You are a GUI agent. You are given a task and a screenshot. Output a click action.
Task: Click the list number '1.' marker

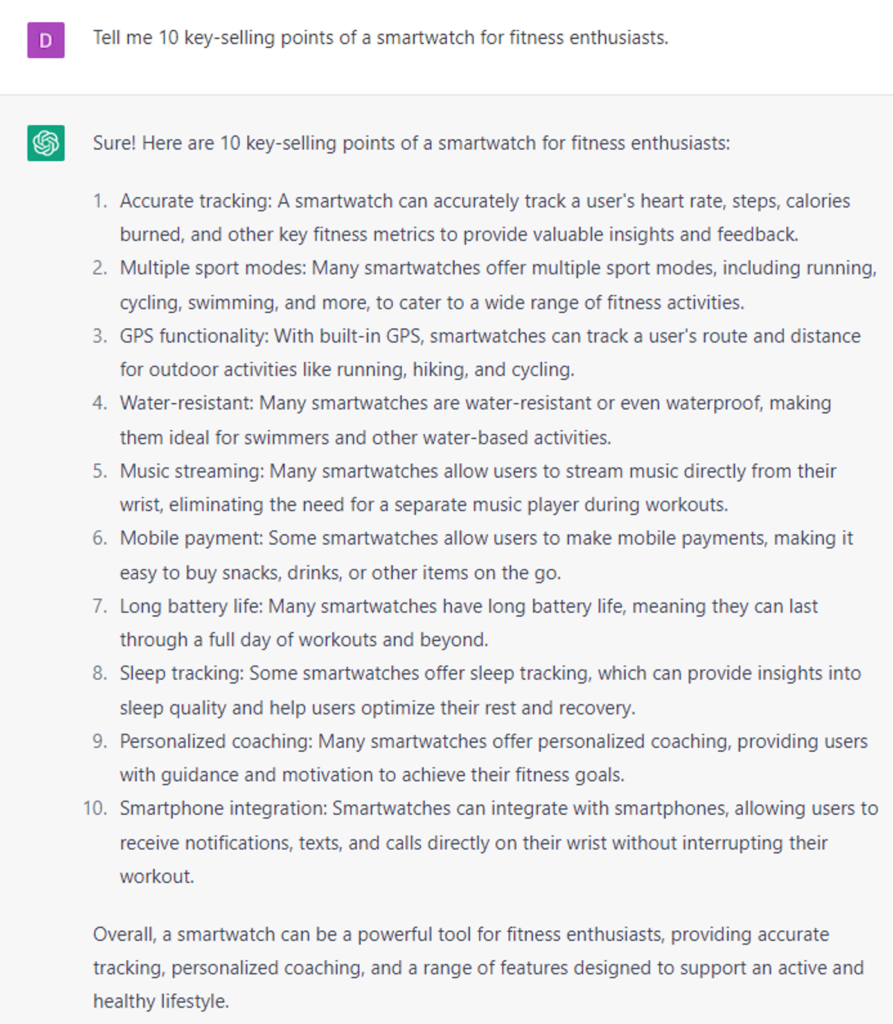click(100, 201)
